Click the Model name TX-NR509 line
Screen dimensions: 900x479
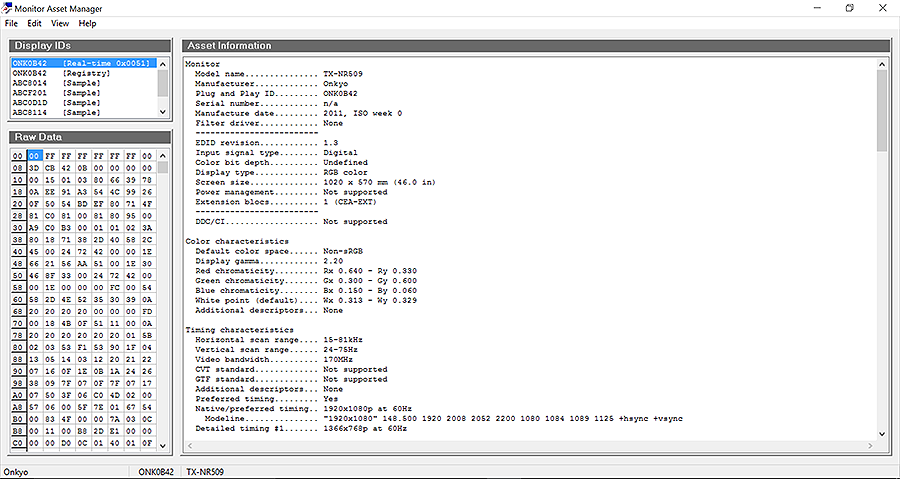point(279,74)
